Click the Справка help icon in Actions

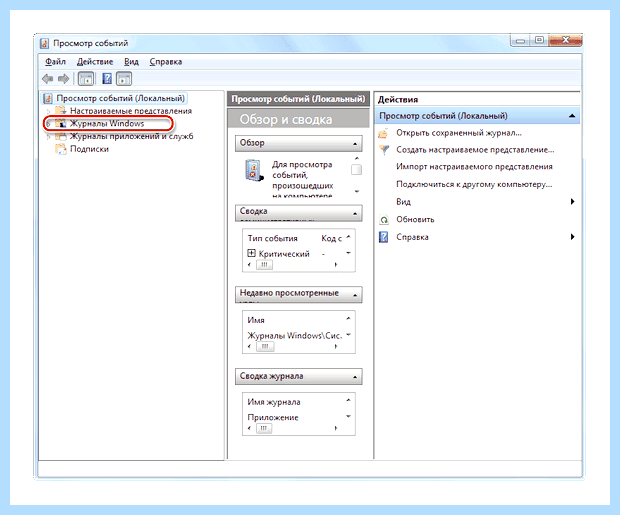[384, 237]
